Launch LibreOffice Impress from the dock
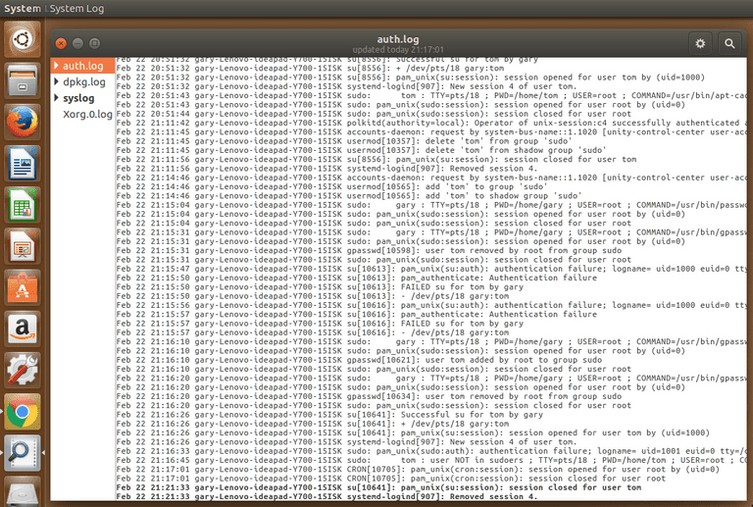The image size is (753, 507). pos(22,246)
